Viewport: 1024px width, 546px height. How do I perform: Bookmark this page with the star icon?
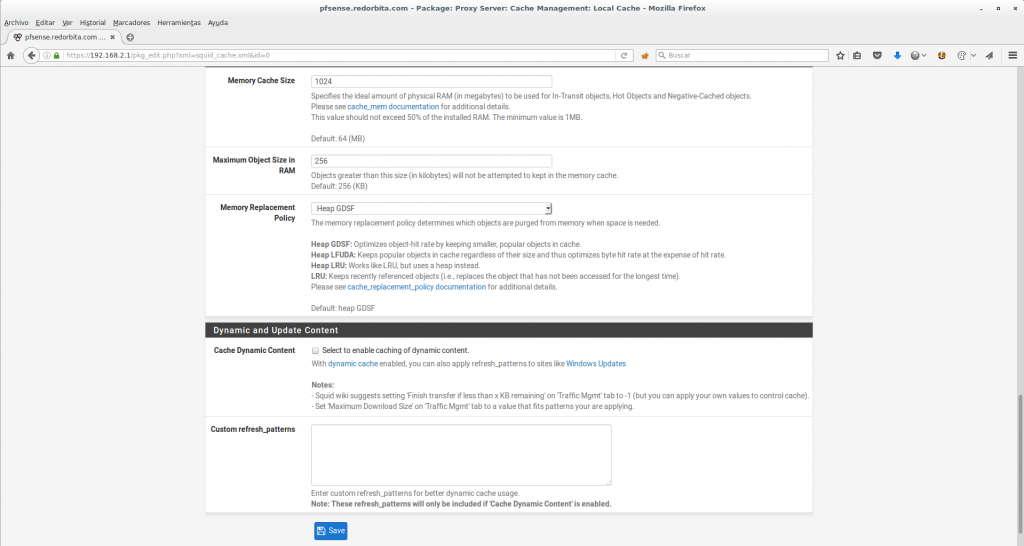840,55
